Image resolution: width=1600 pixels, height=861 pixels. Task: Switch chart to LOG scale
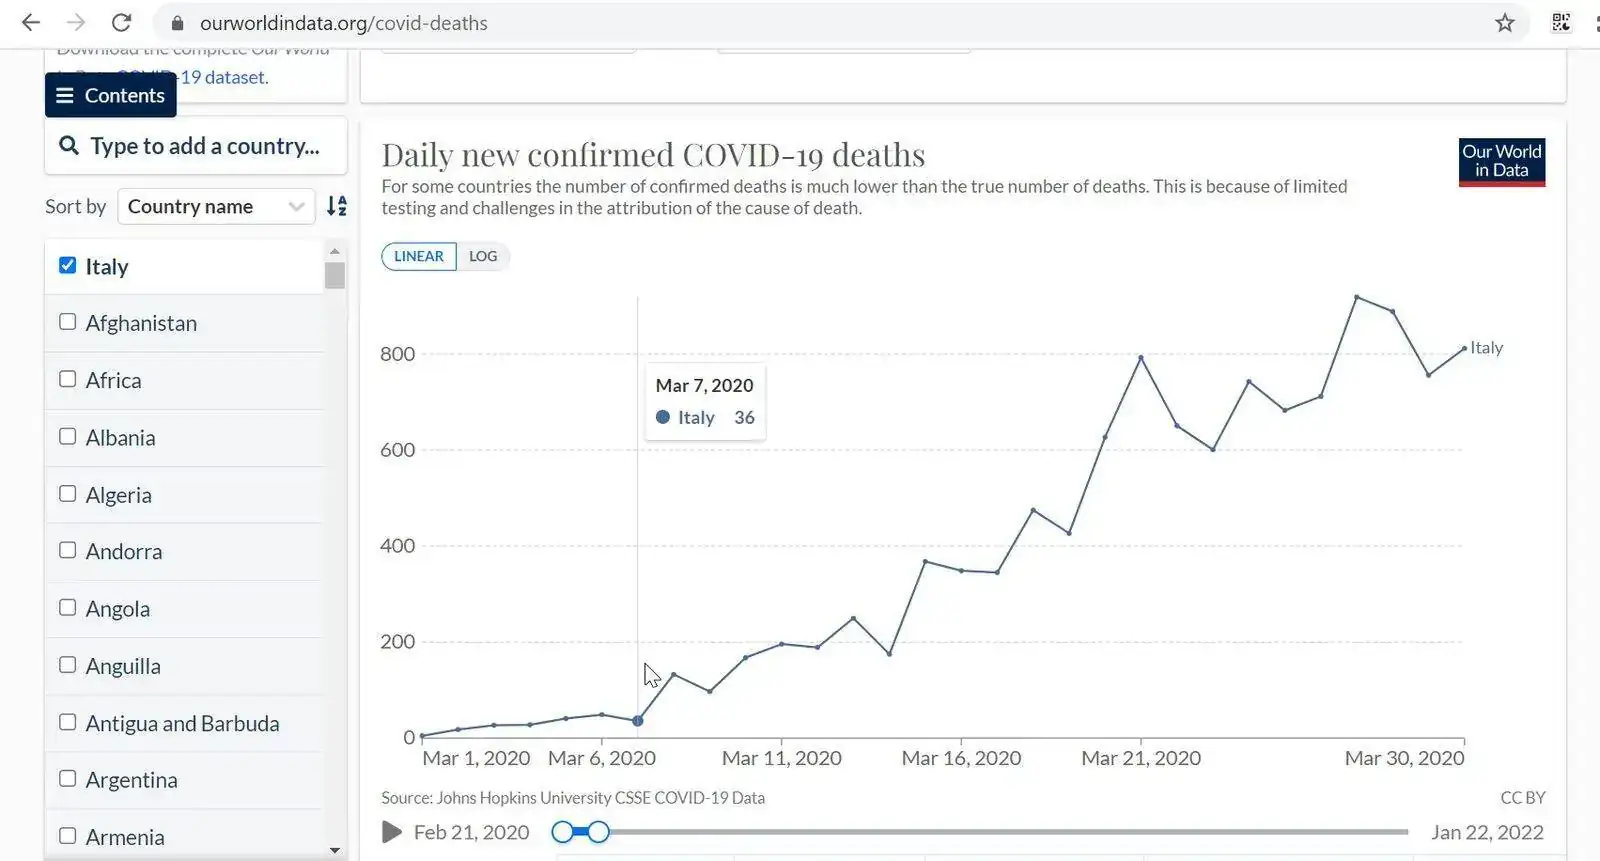pos(483,256)
